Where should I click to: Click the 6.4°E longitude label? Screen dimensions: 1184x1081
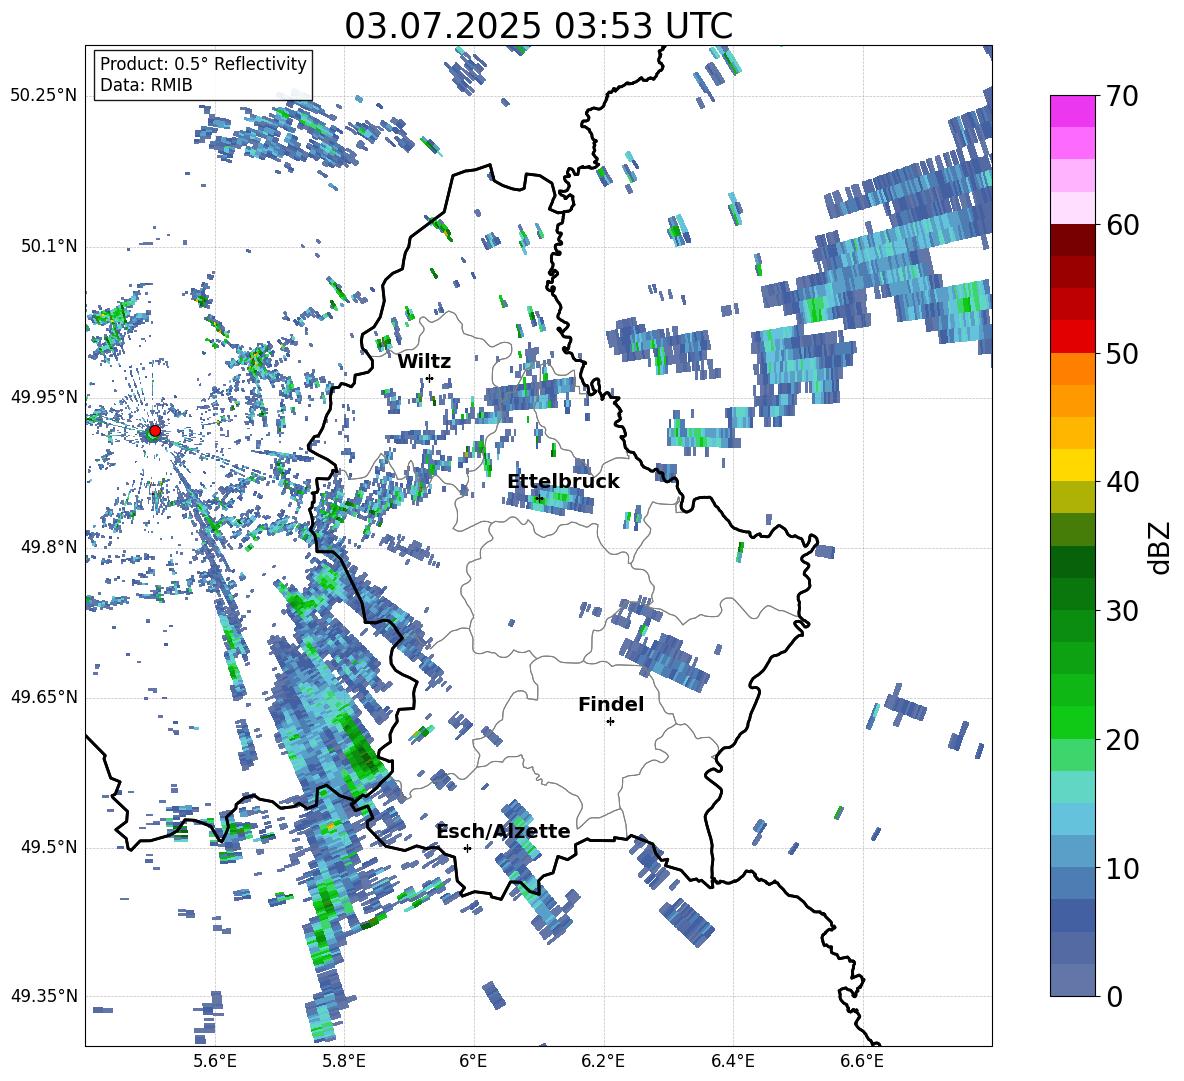coord(732,1061)
